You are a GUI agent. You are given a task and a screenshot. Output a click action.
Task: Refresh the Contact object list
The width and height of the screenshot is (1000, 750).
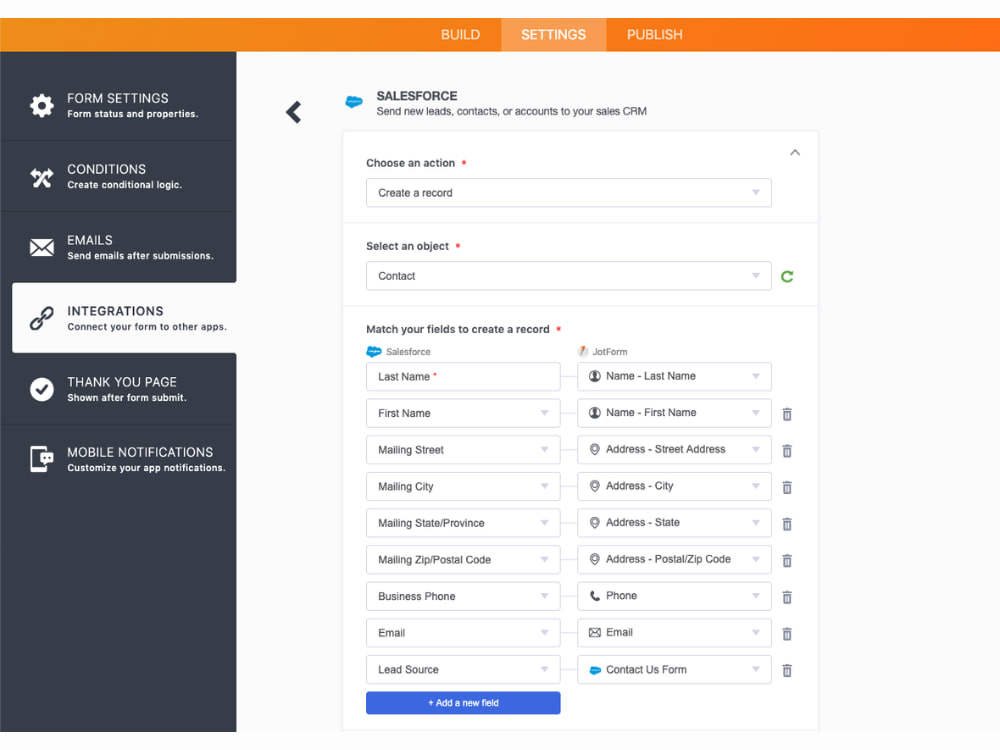click(x=787, y=276)
